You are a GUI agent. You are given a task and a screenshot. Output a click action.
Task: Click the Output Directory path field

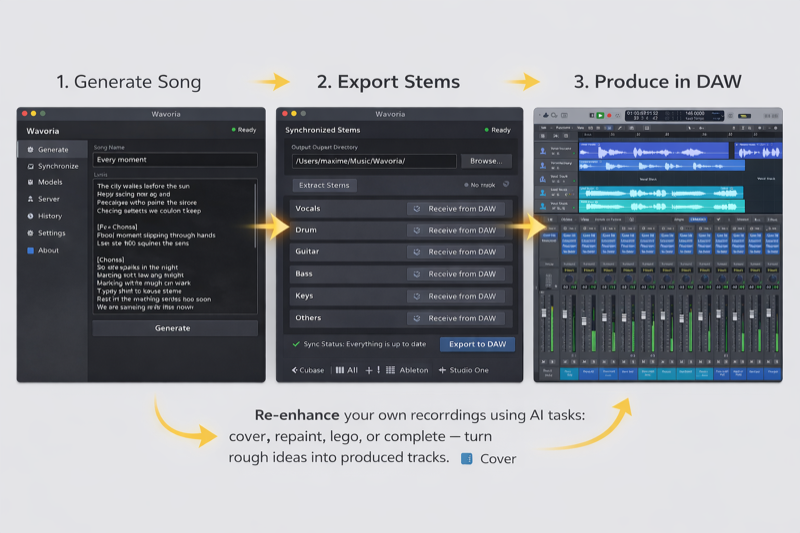point(374,161)
